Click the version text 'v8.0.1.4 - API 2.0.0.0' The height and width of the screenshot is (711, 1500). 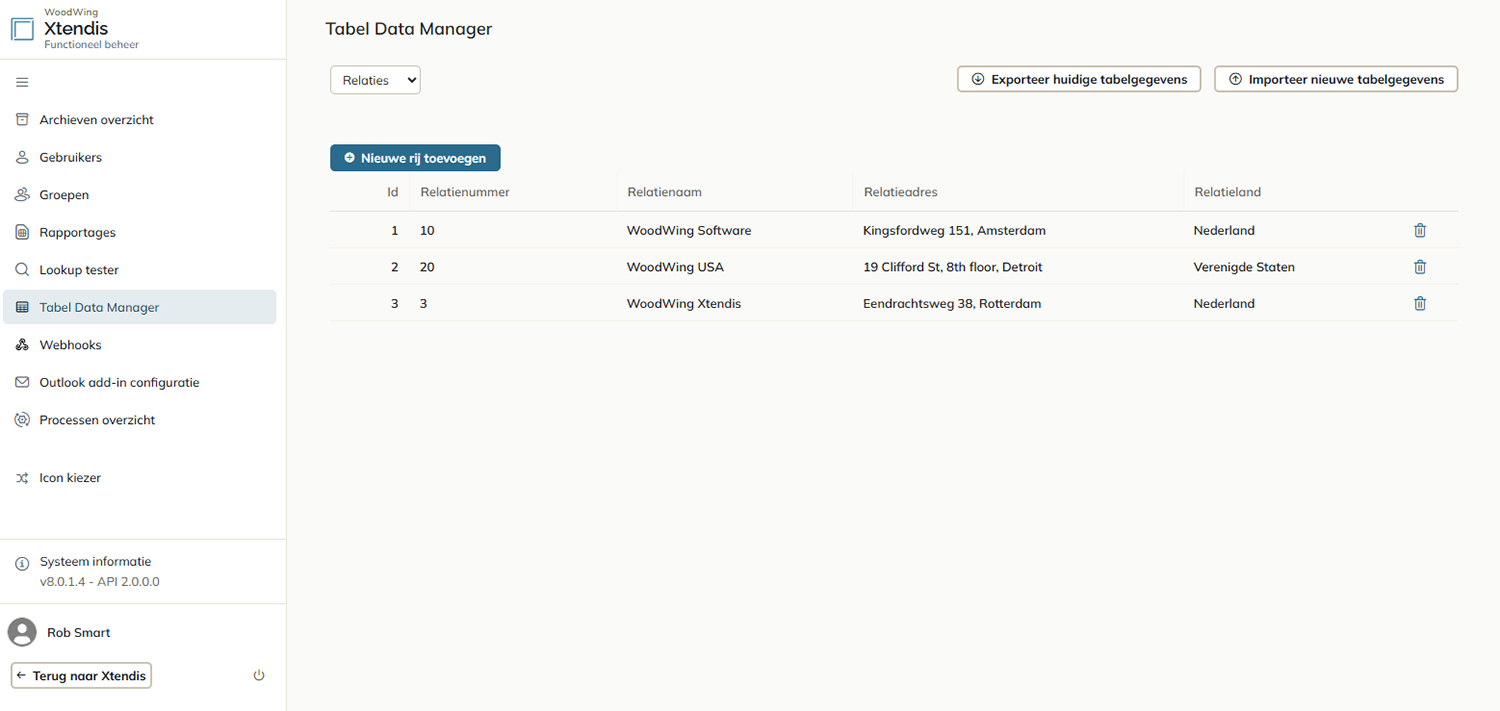pyautogui.click(x=99, y=582)
